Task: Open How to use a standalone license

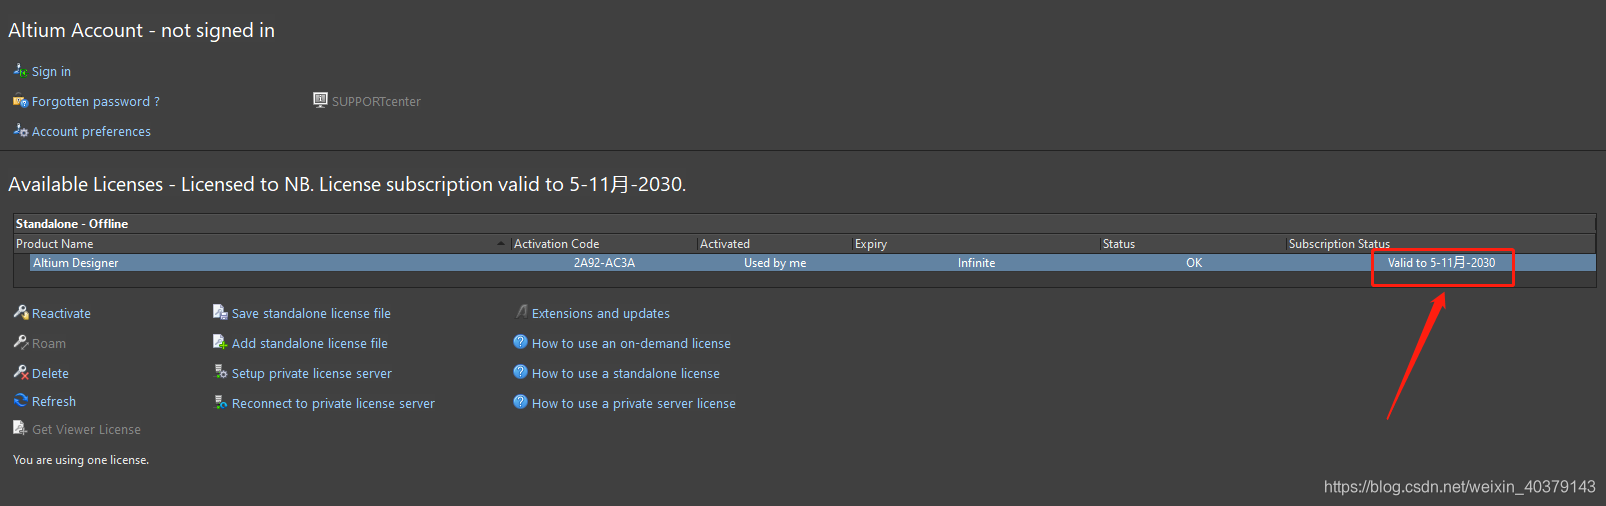Action: (626, 374)
